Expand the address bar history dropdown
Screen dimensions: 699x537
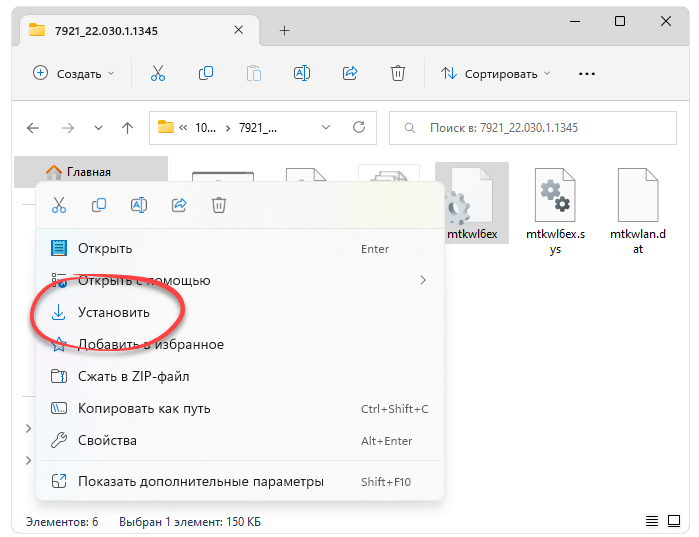(326, 128)
